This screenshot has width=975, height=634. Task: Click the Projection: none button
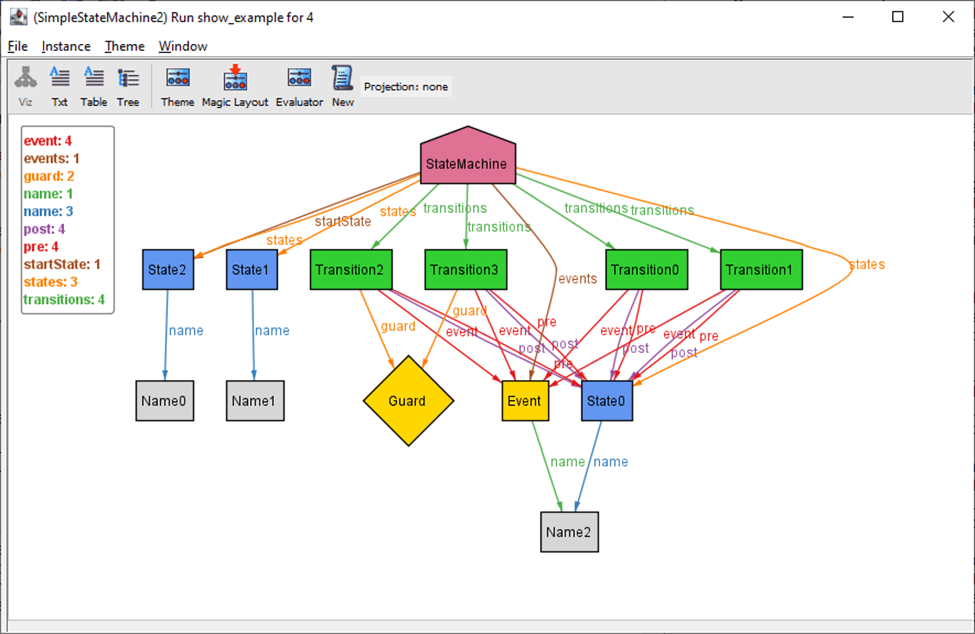click(x=406, y=87)
